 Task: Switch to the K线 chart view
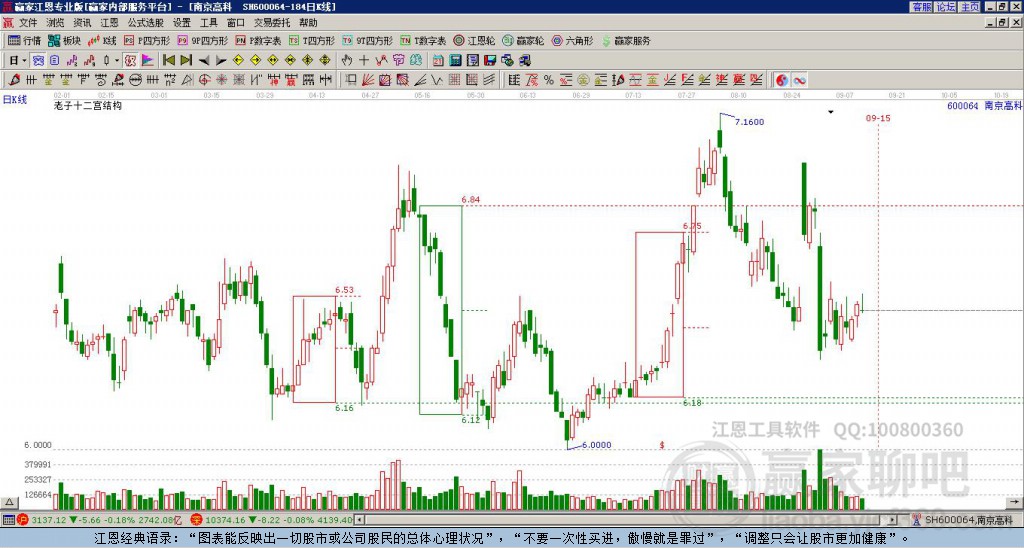[x=102, y=40]
